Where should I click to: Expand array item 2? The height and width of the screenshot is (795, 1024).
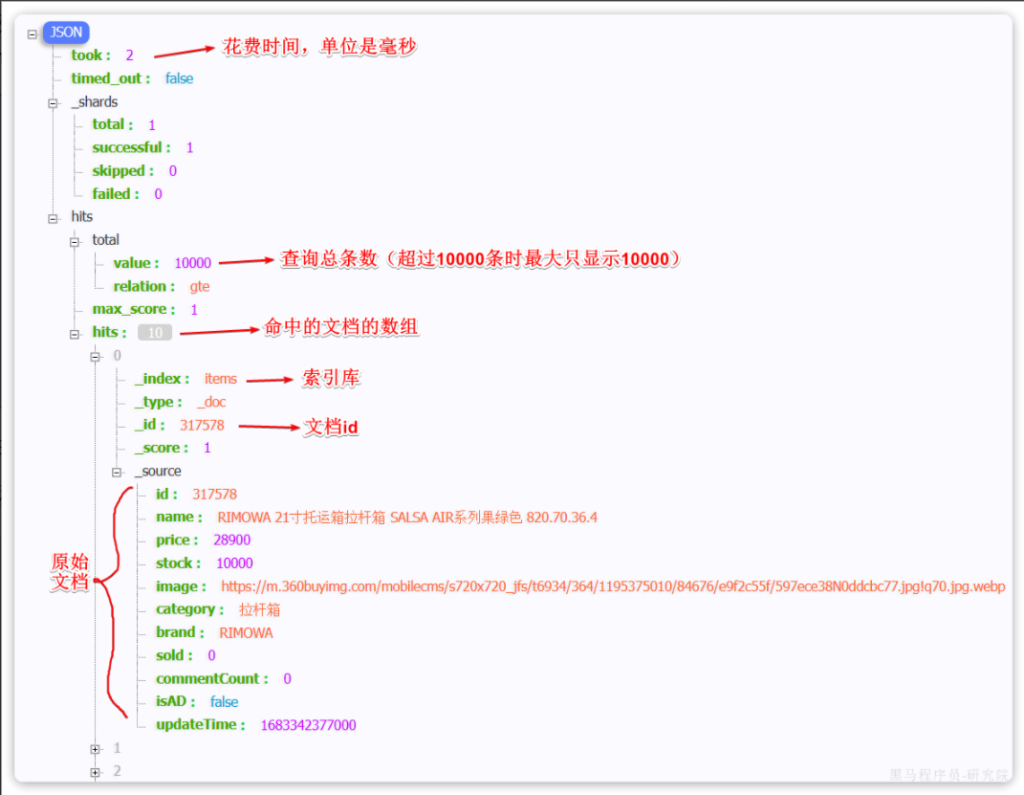pyautogui.click(x=96, y=771)
